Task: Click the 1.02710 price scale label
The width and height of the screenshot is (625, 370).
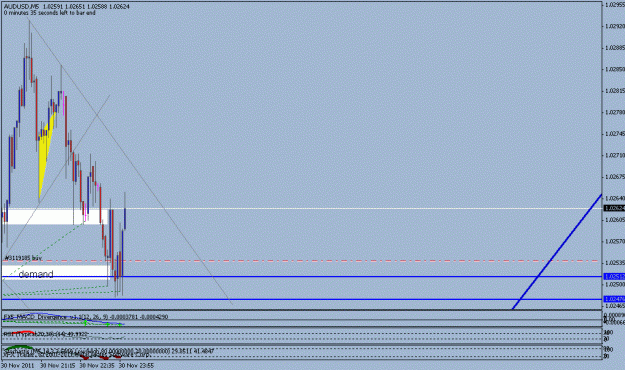Action: pos(615,155)
